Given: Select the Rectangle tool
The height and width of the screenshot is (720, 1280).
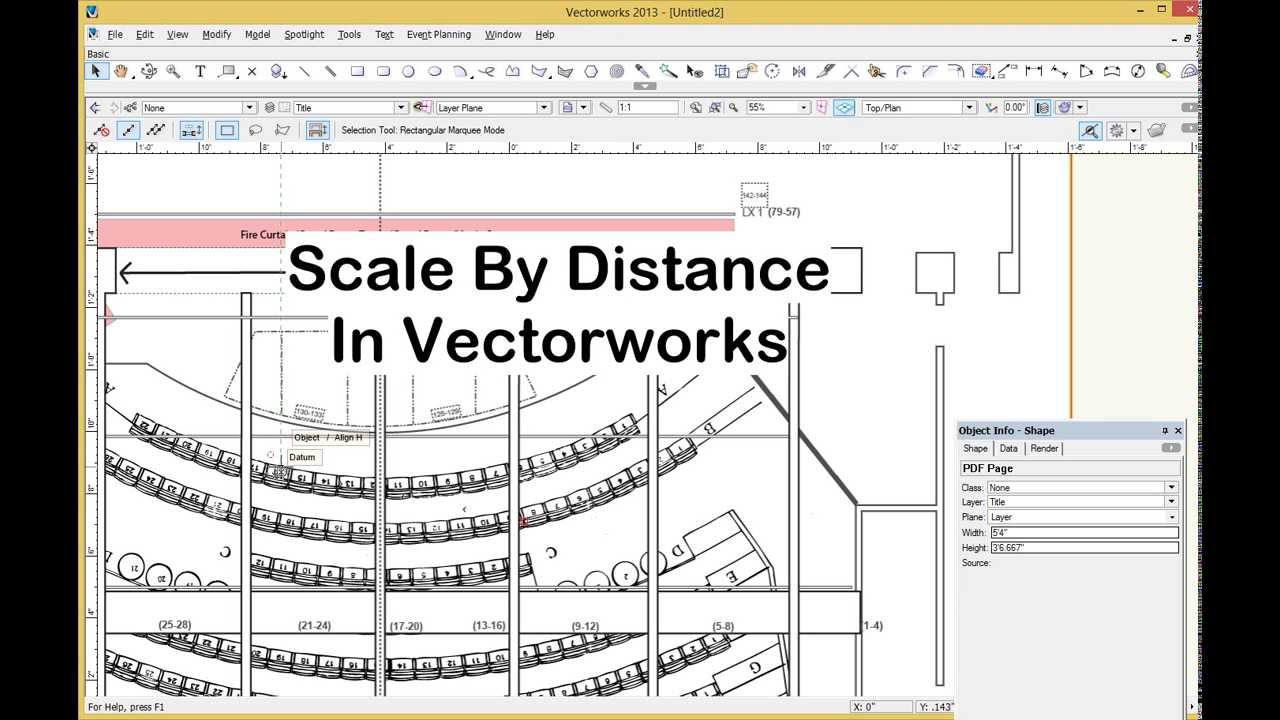Looking at the screenshot, I should click(x=357, y=71).
